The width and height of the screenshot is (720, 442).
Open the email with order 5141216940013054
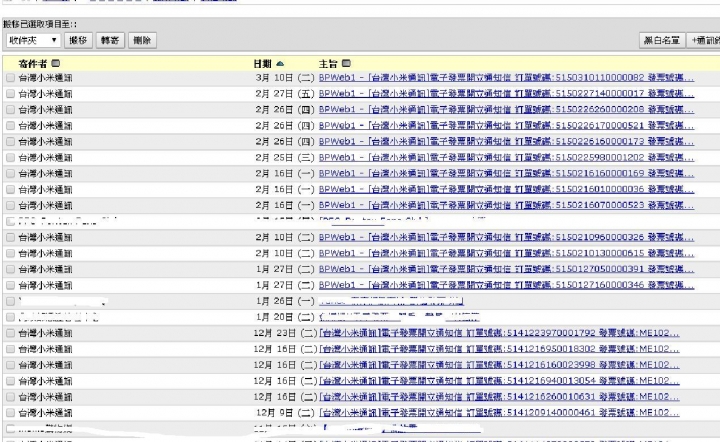(x=499, y=381)
